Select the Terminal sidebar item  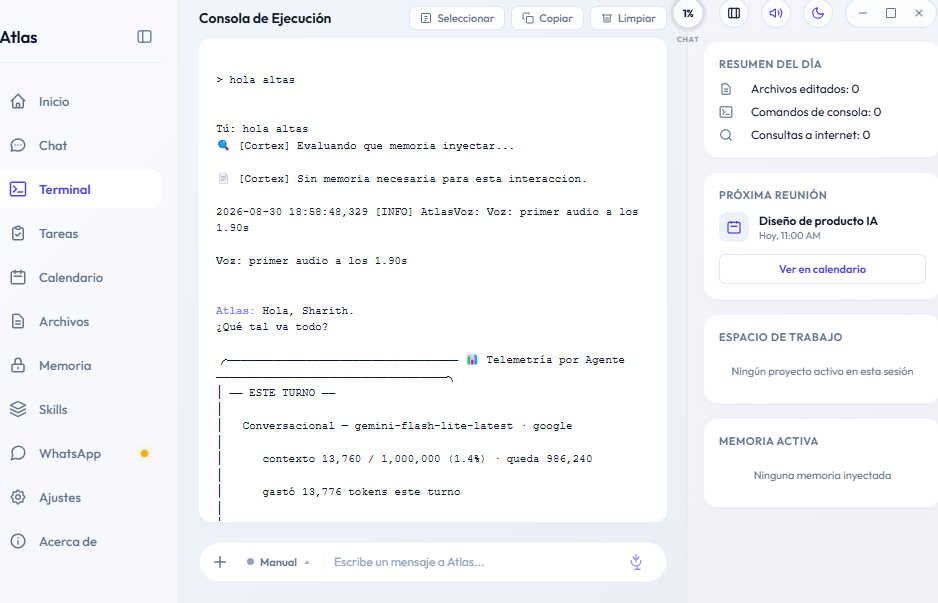(81, 190)
